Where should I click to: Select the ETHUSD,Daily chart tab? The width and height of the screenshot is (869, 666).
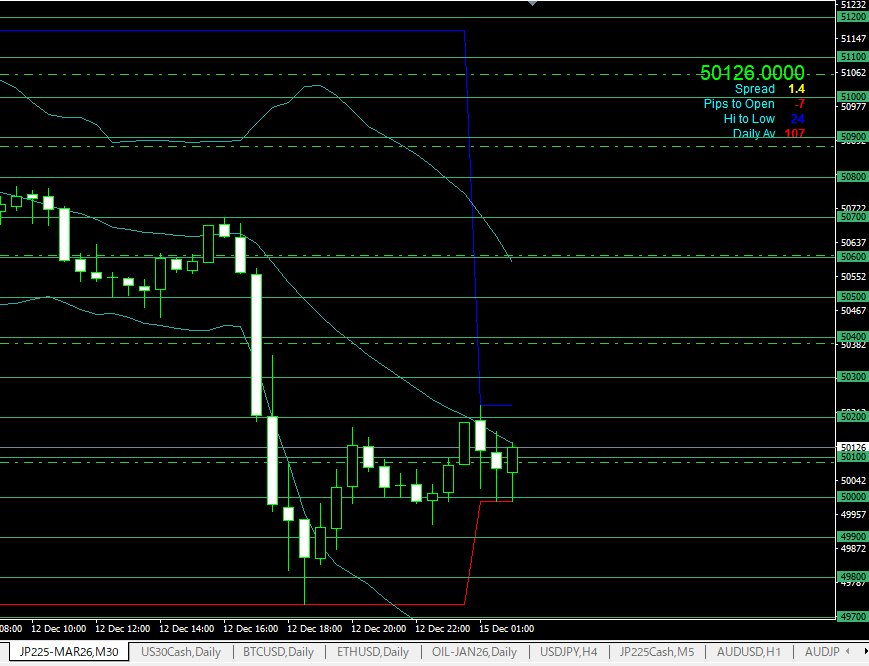[x=373, y=652]
